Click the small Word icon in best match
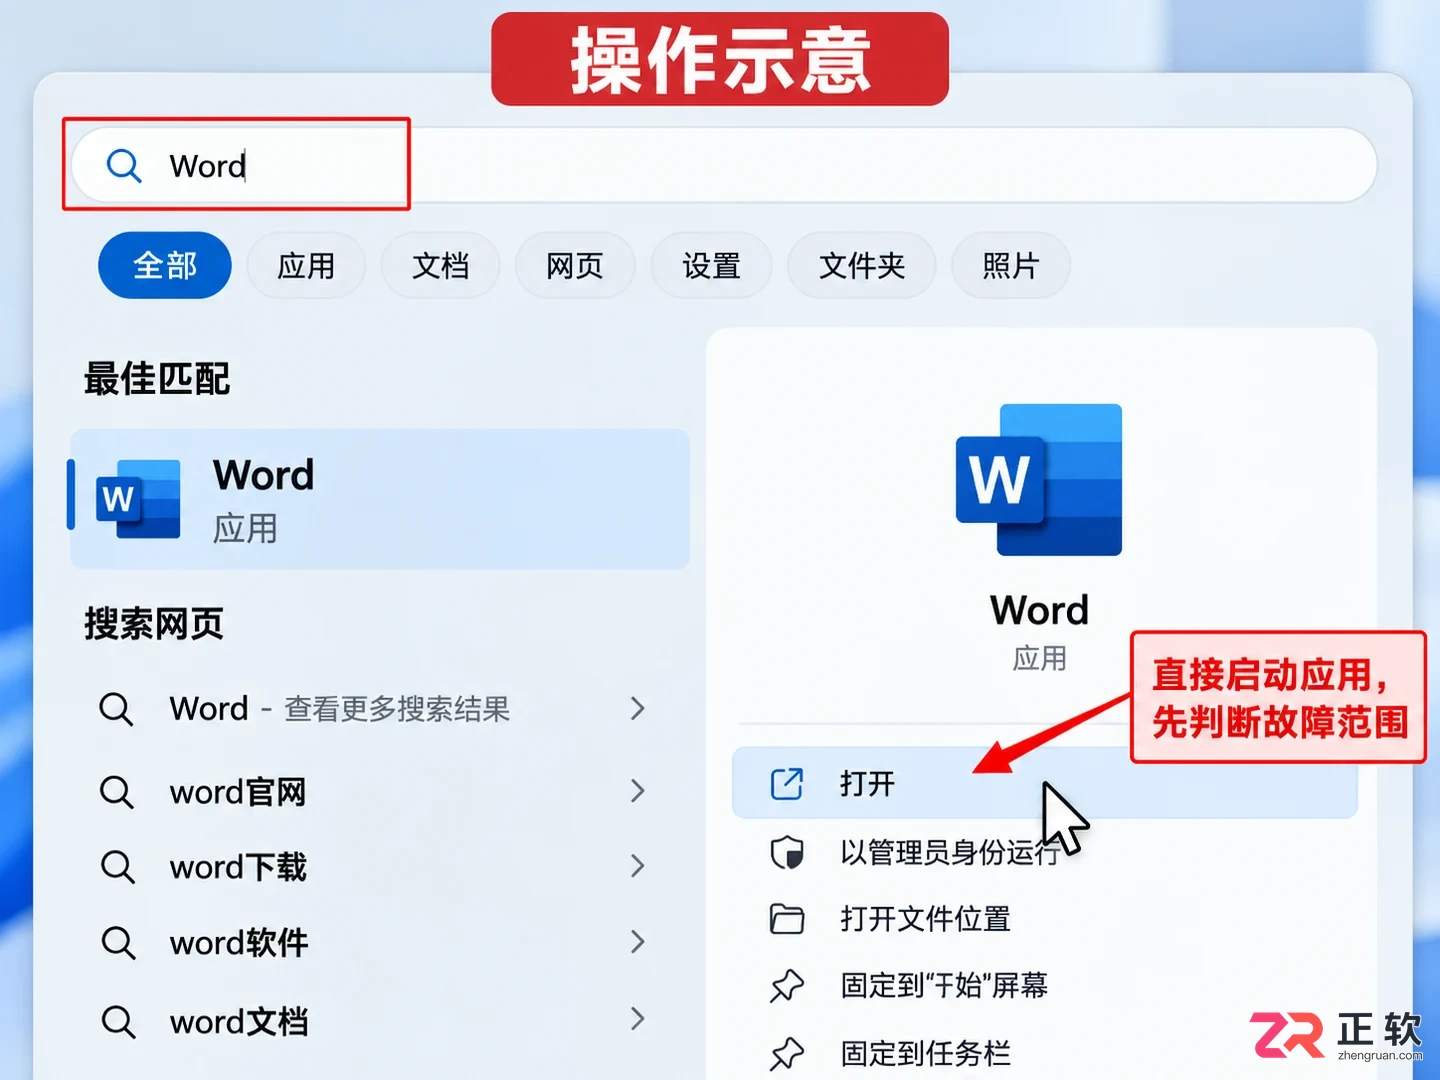Viewport: 1440px width, 1080px height. click(139, 499)
